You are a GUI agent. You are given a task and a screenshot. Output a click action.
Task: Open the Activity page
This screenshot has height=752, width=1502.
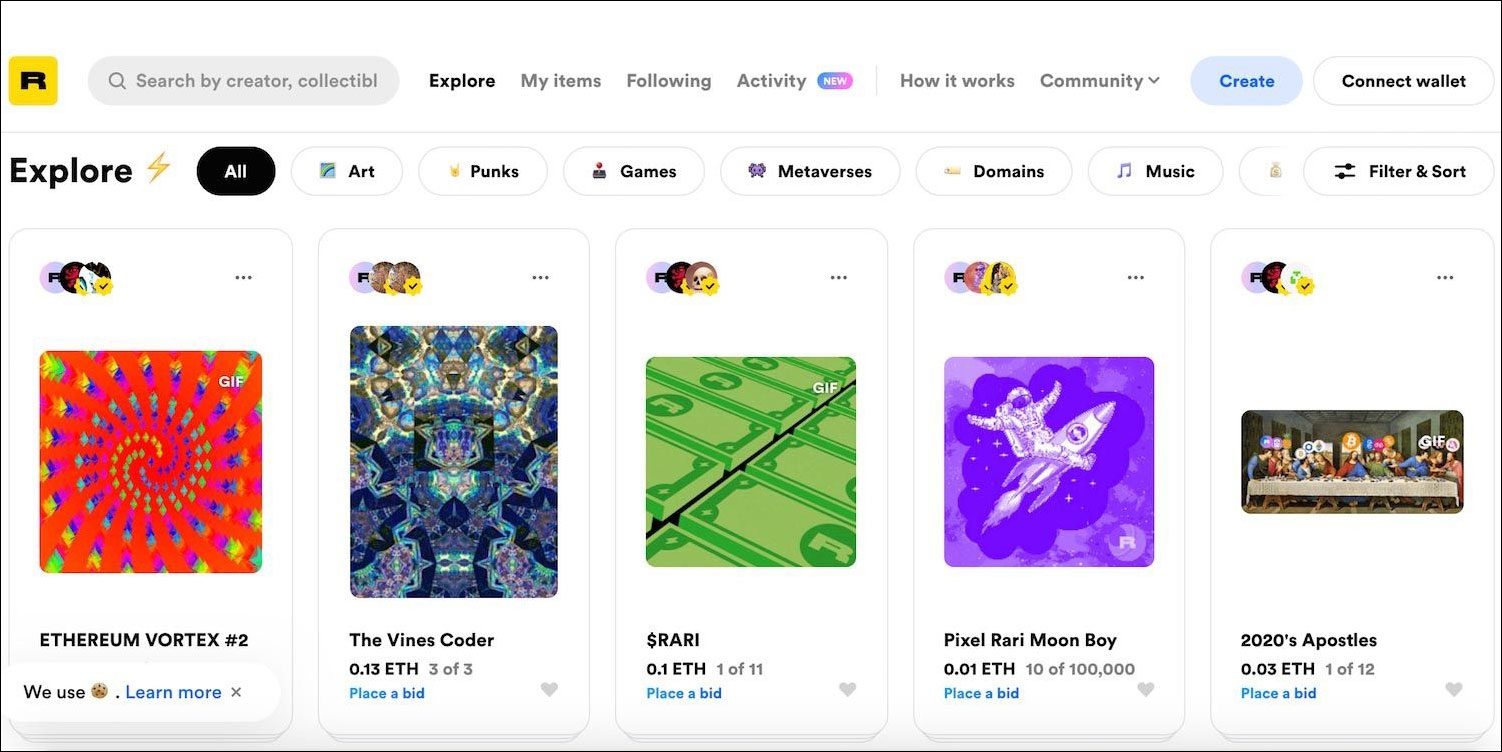[771, 81]
